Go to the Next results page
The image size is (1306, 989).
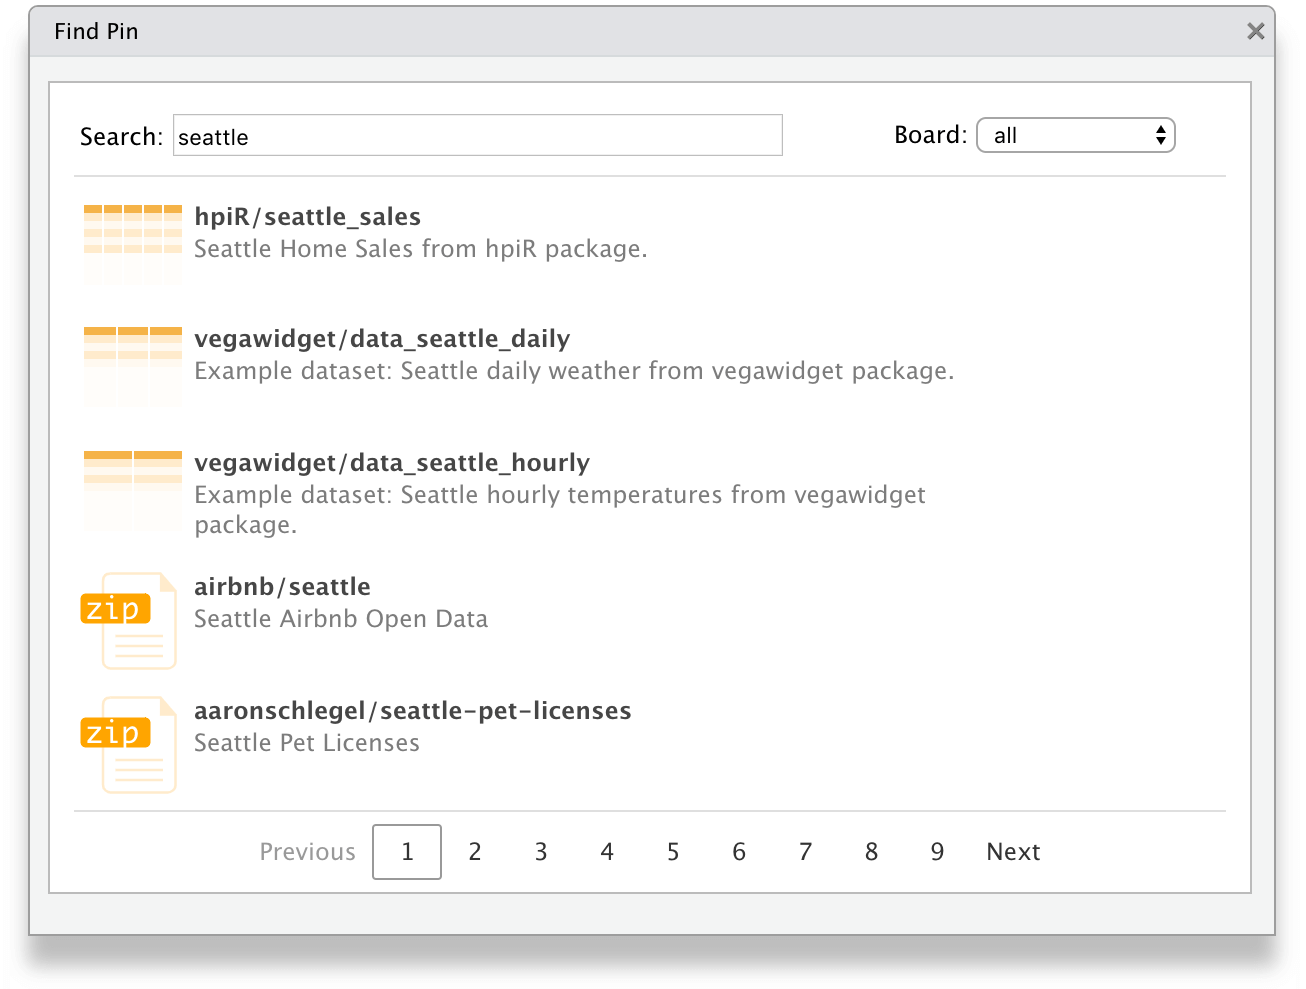pyautogui.click(x=1013, y=852)
